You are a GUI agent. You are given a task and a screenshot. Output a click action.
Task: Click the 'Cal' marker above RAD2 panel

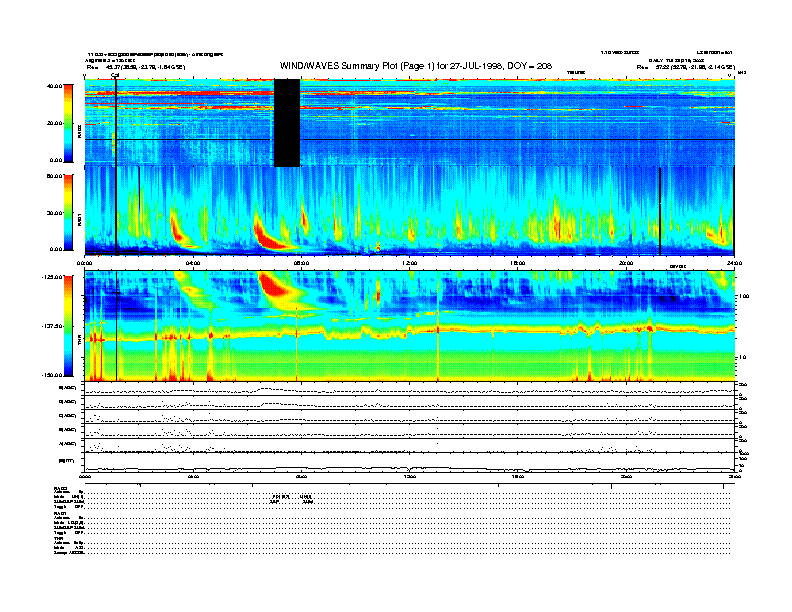115,75
